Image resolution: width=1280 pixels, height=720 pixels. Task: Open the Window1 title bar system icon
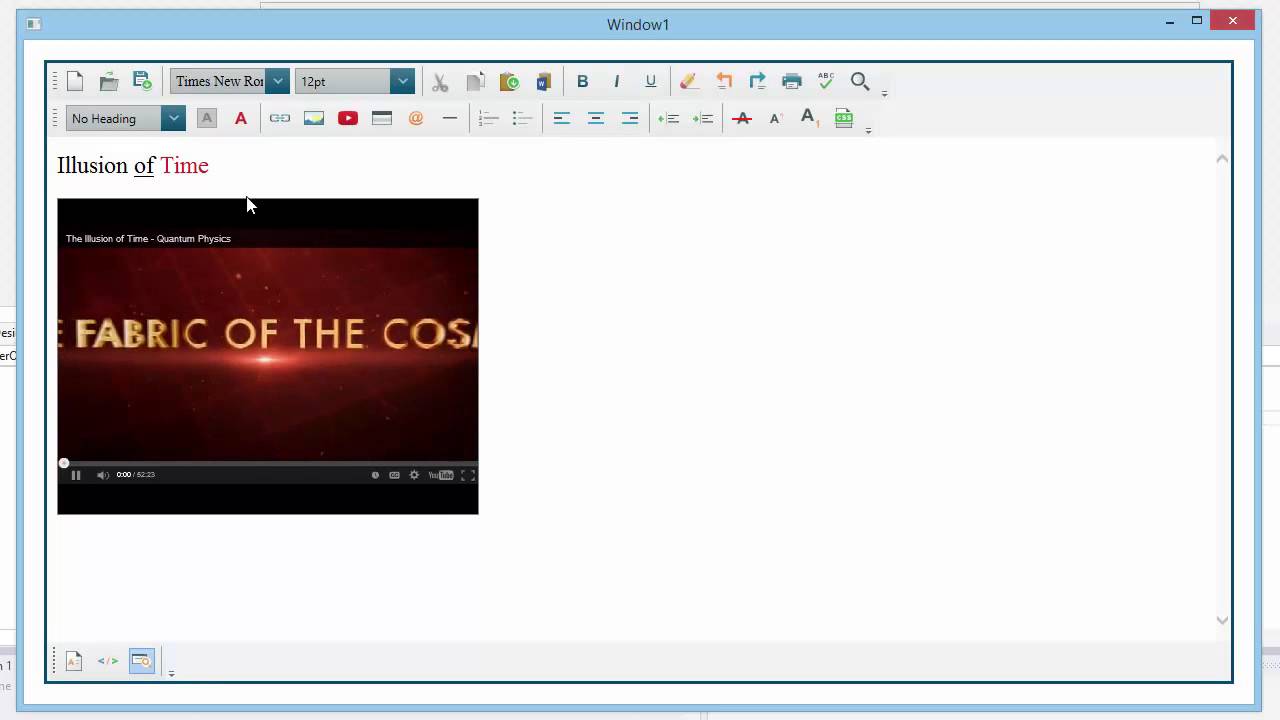point(33,24)
